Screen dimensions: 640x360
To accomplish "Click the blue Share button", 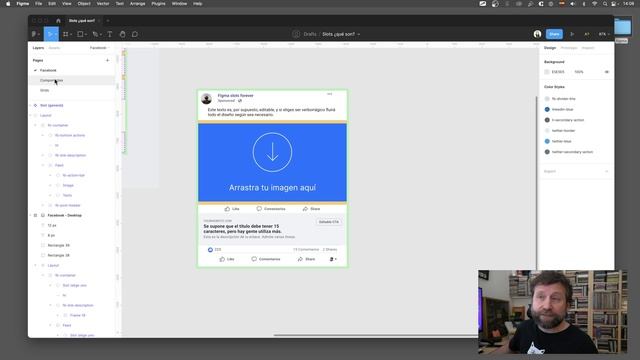I will click(x=554, y=34).
